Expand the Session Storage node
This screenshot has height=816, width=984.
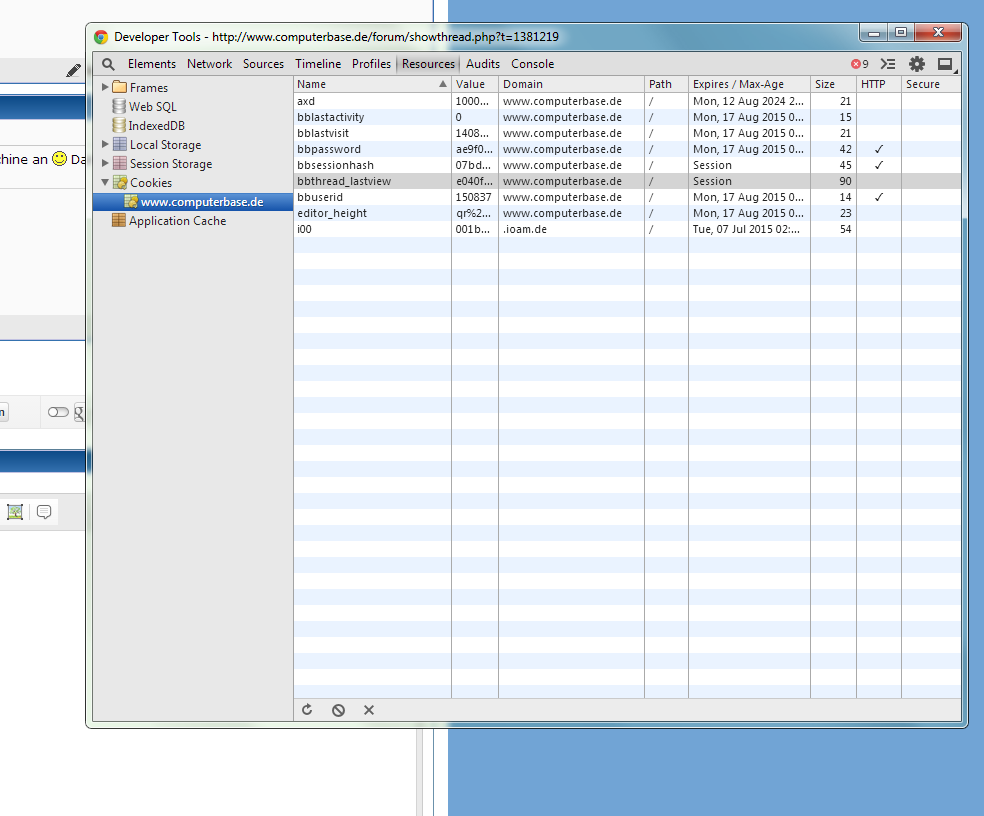click(105, 163)
